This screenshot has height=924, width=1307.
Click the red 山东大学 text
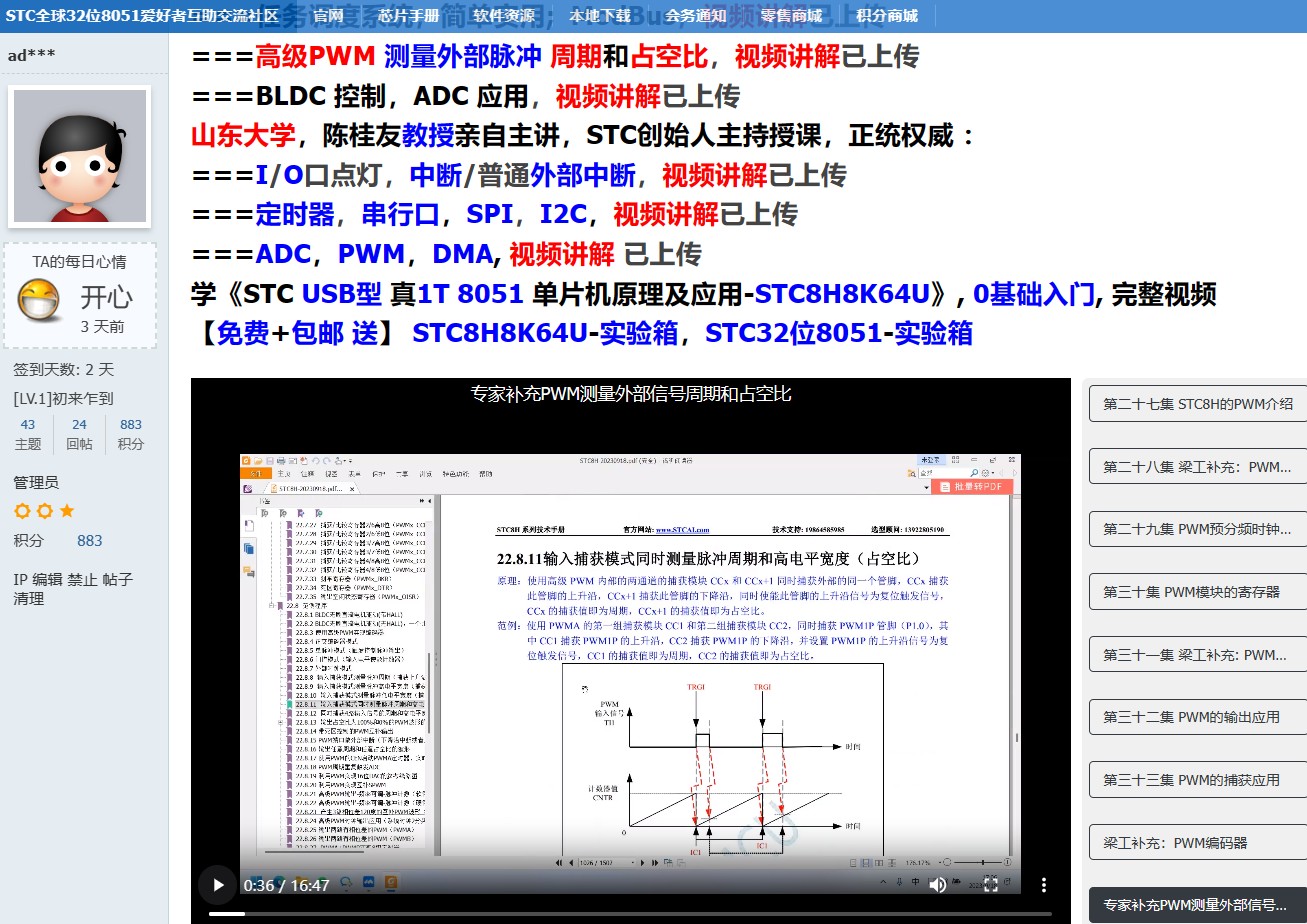click(243, 136)
